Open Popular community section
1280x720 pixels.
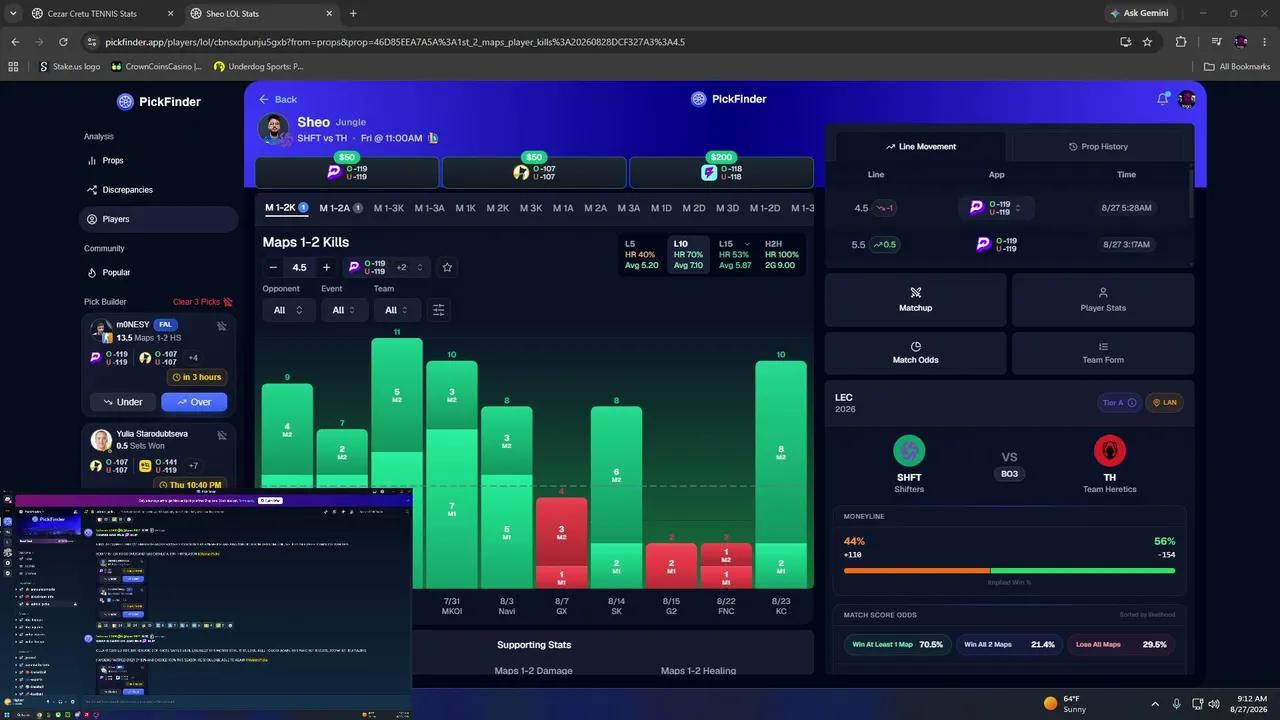coord(116,272)
